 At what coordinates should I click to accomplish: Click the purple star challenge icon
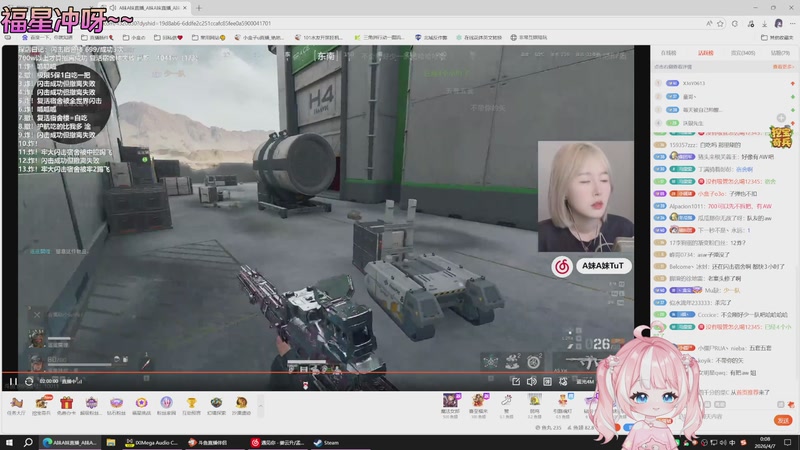point(141,405)
